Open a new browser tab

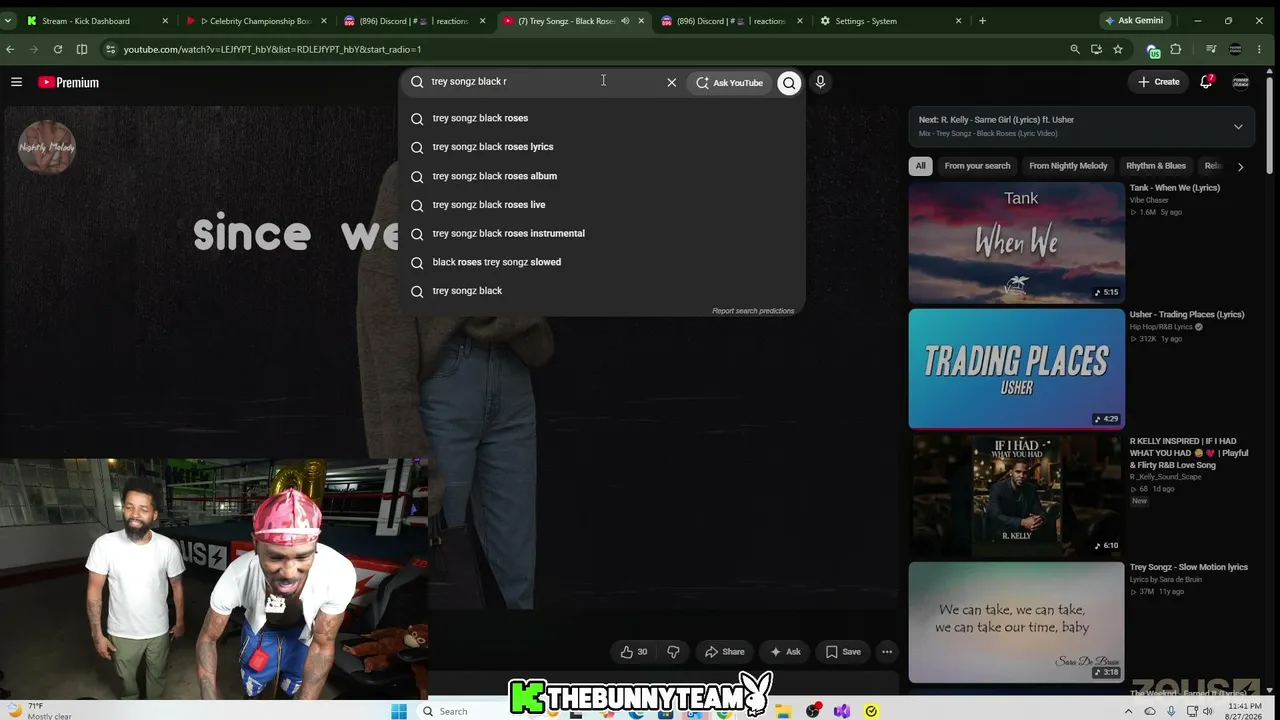[x=982, y=21]
